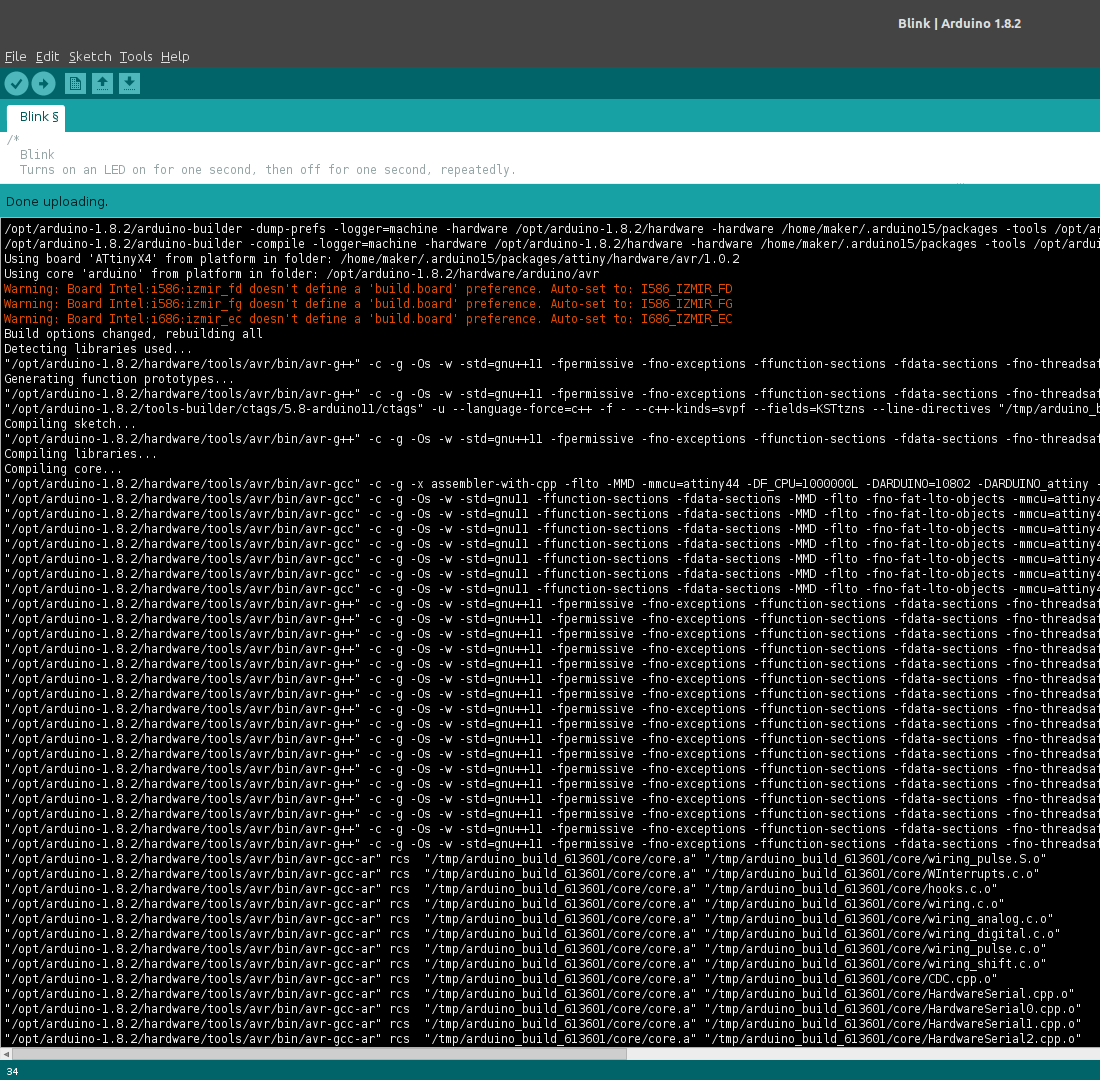Click the HardwareSerial.cpp.o archive line
Image resolution: width=1100 pixels, height=1080 pixels.
tap(539, 994)
